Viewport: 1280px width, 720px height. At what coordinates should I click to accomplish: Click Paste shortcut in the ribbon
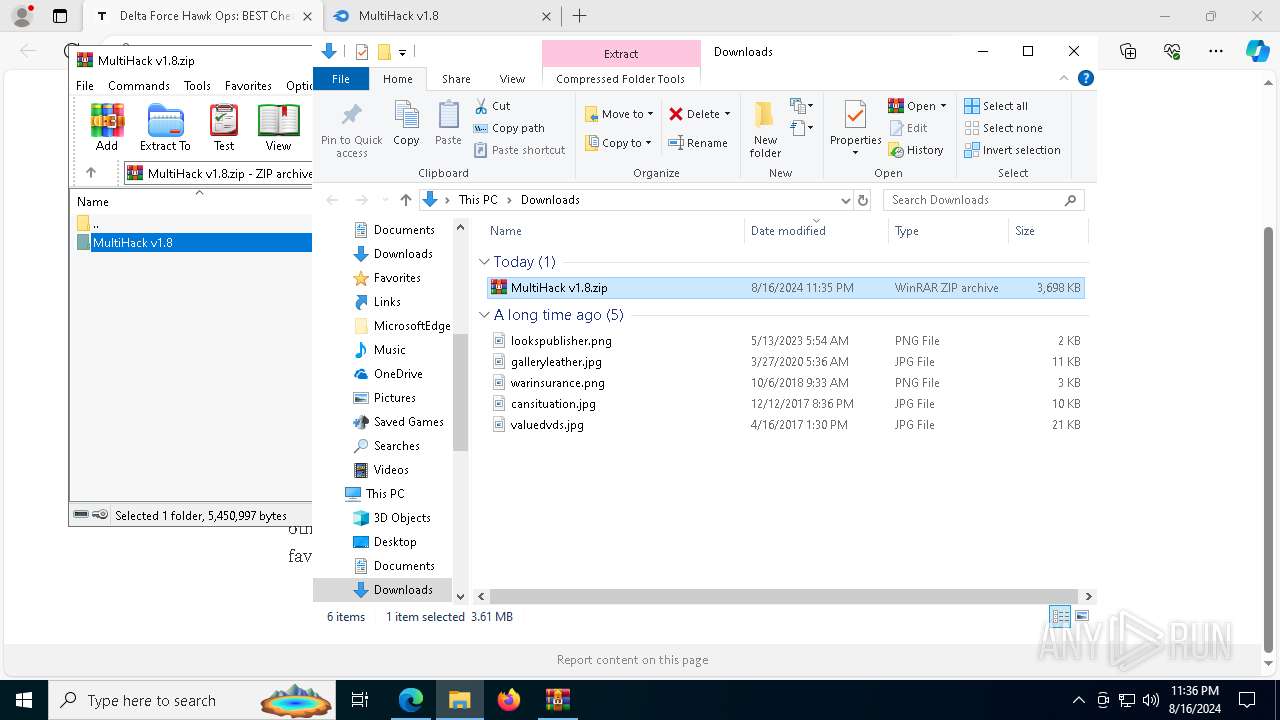pos(519,150)
